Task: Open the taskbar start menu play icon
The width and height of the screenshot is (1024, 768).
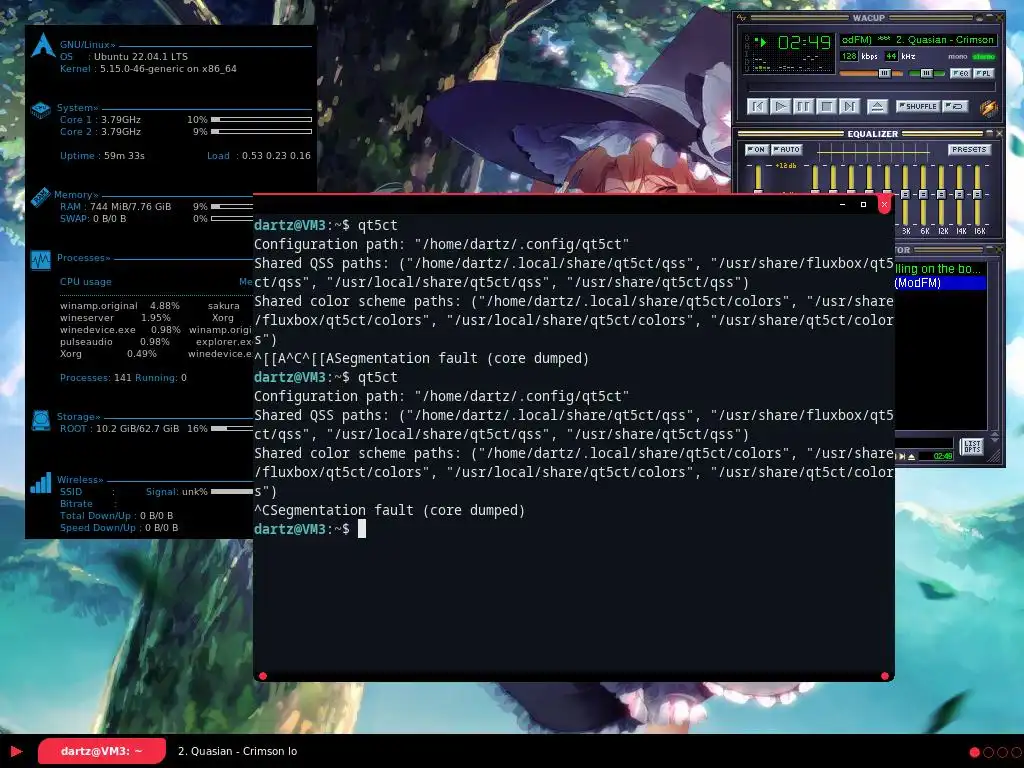Action: [x=16, y=752]
